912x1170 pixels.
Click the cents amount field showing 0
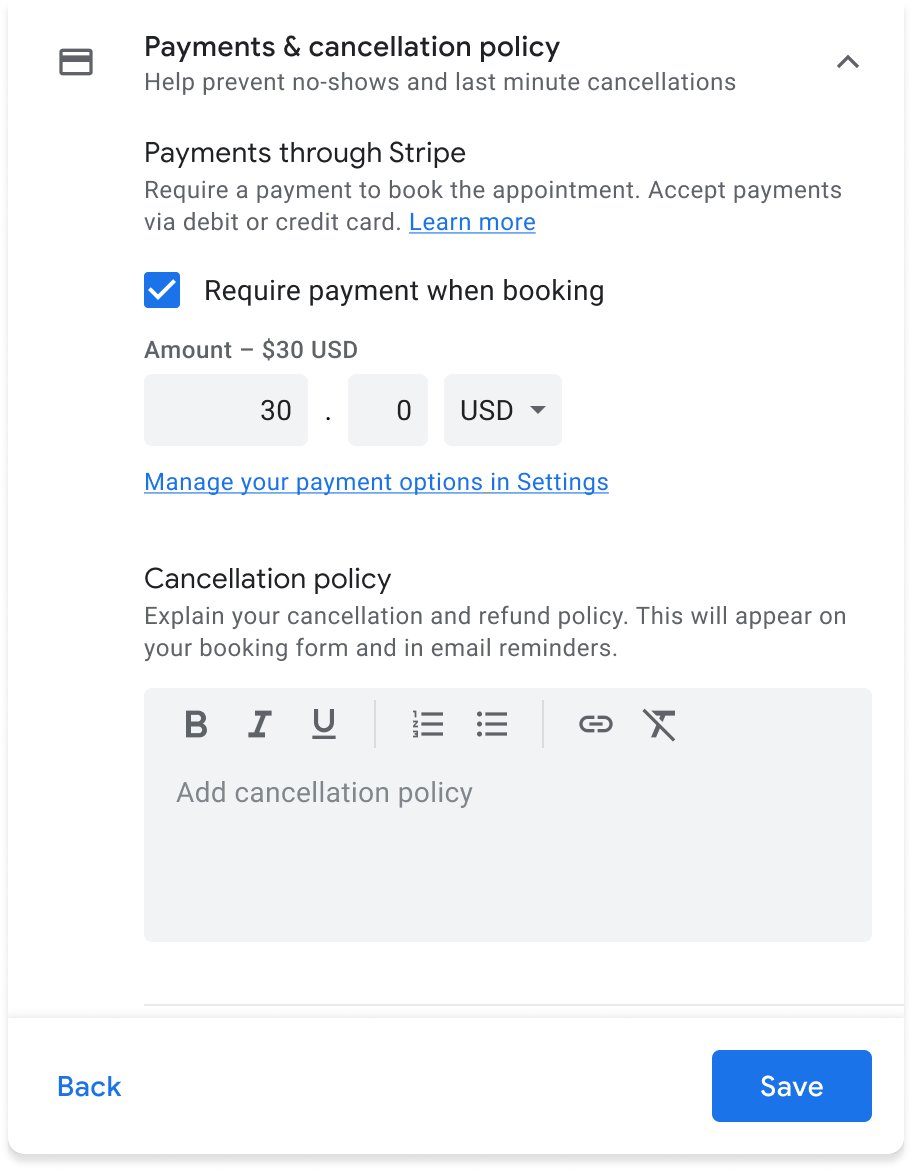(388, 410)
